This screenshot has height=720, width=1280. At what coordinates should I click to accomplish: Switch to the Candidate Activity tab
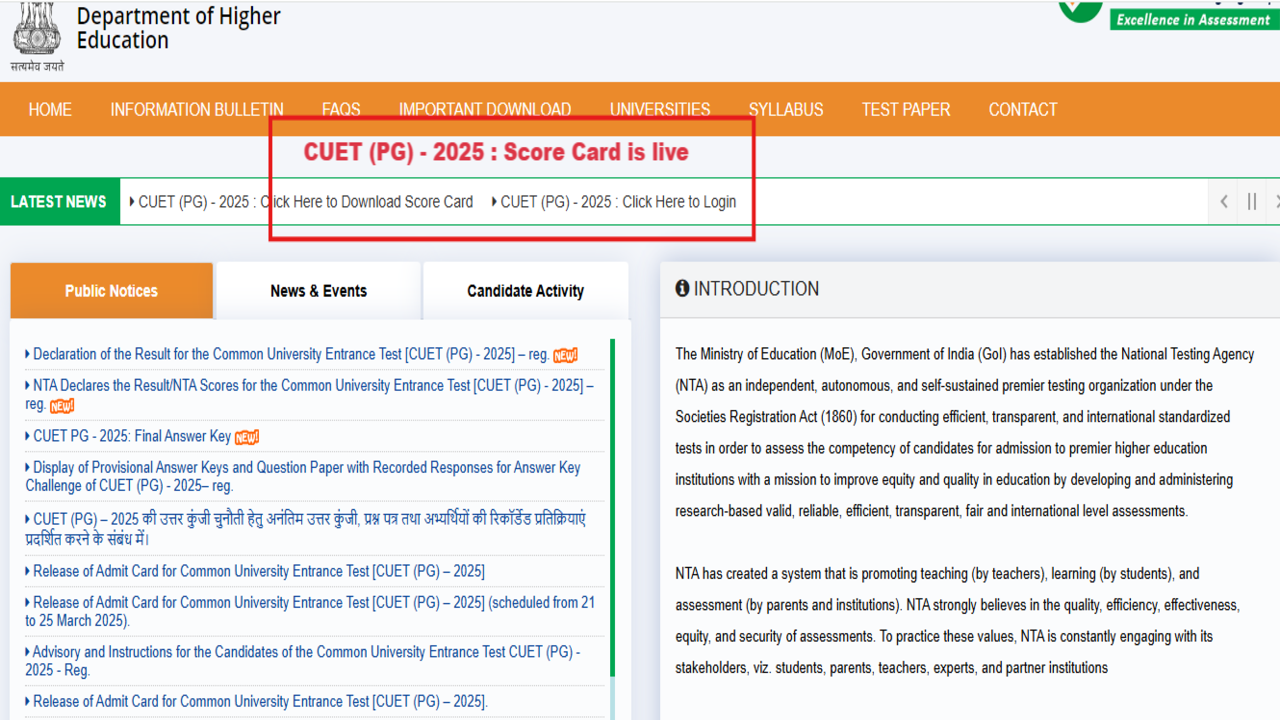pos(525,291)
